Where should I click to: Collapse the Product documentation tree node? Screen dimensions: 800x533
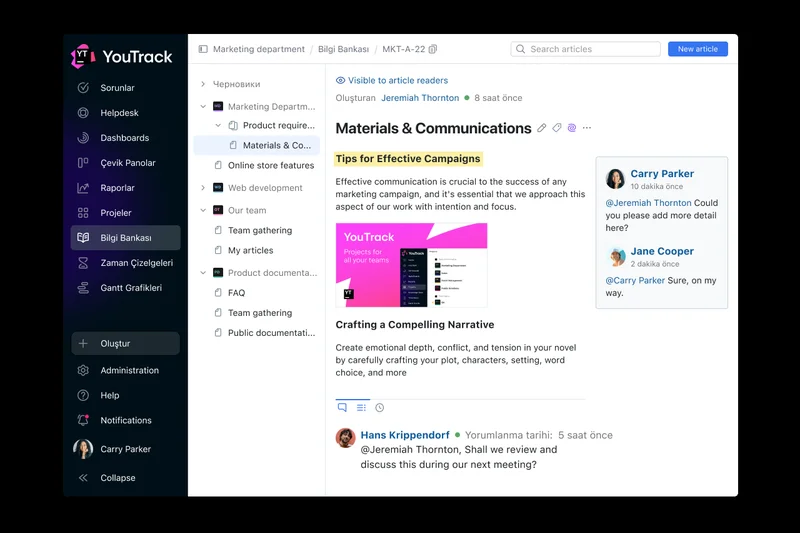pos(203,273)
